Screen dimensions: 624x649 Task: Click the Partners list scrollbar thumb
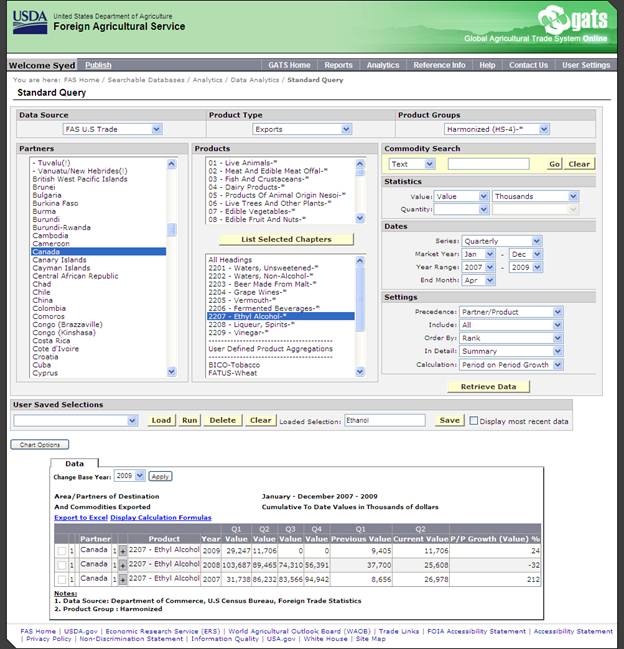172,230
